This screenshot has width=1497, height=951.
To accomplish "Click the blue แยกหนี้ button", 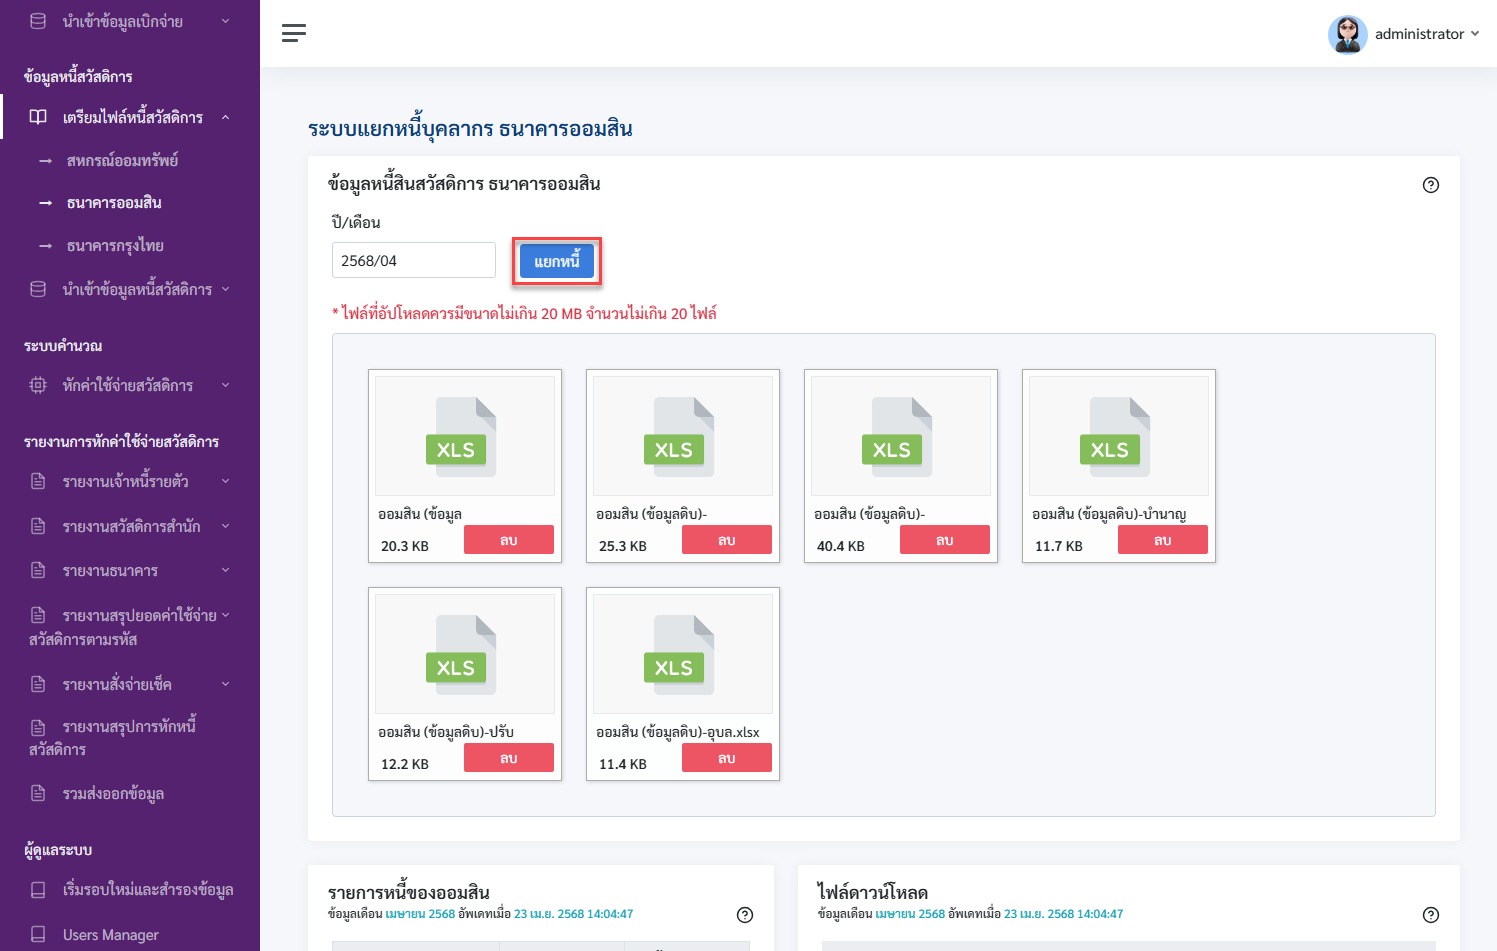I will click(557, 261).
